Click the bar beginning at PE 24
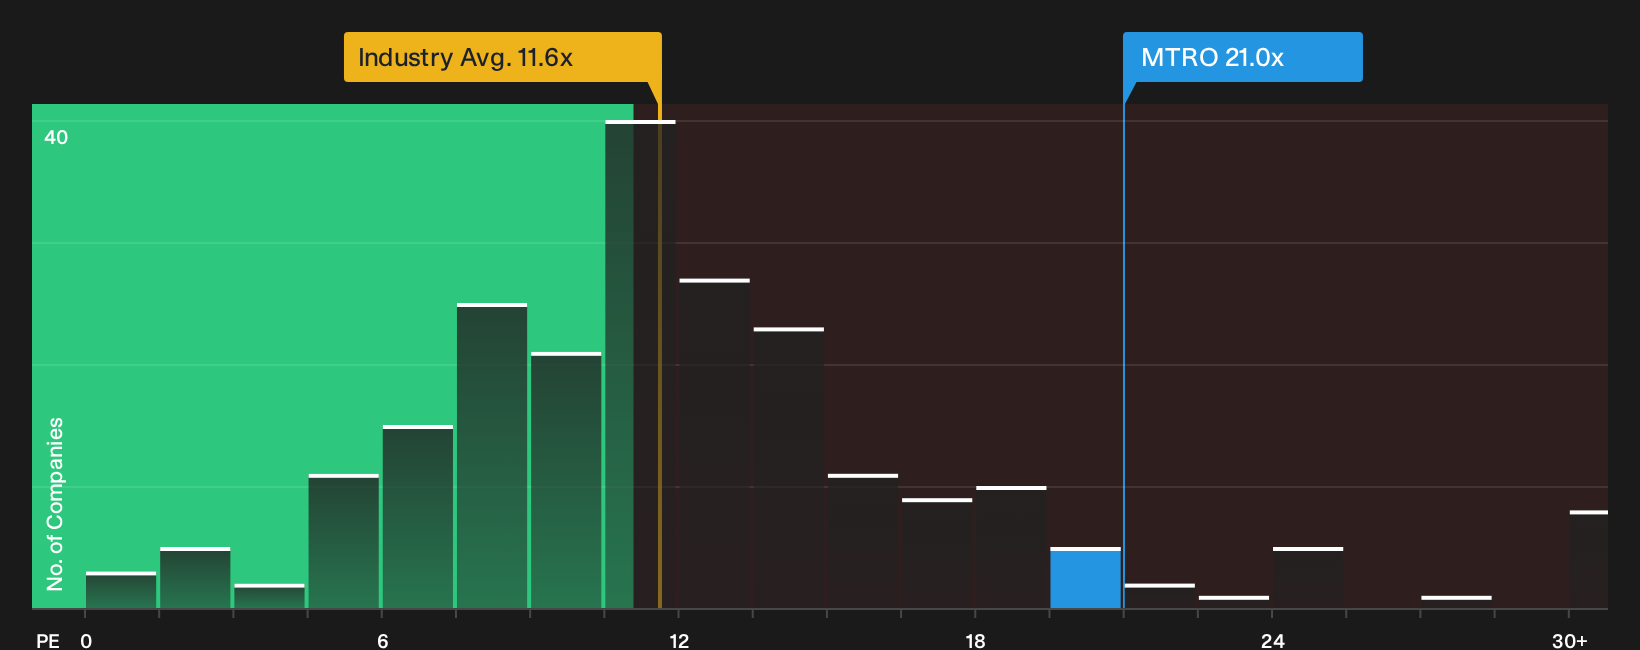This screenshot has height=650, width=1640. (x=1308, y=578)
